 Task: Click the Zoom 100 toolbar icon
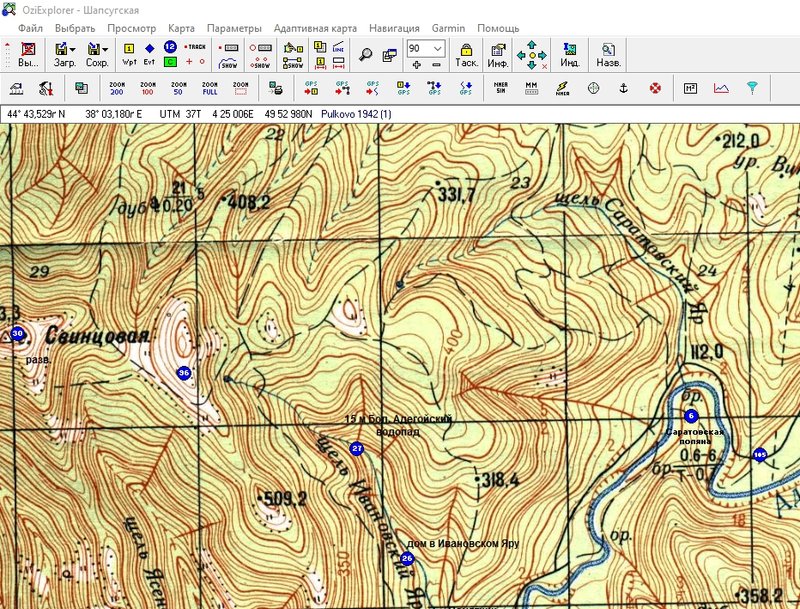(x=147, y=88)
